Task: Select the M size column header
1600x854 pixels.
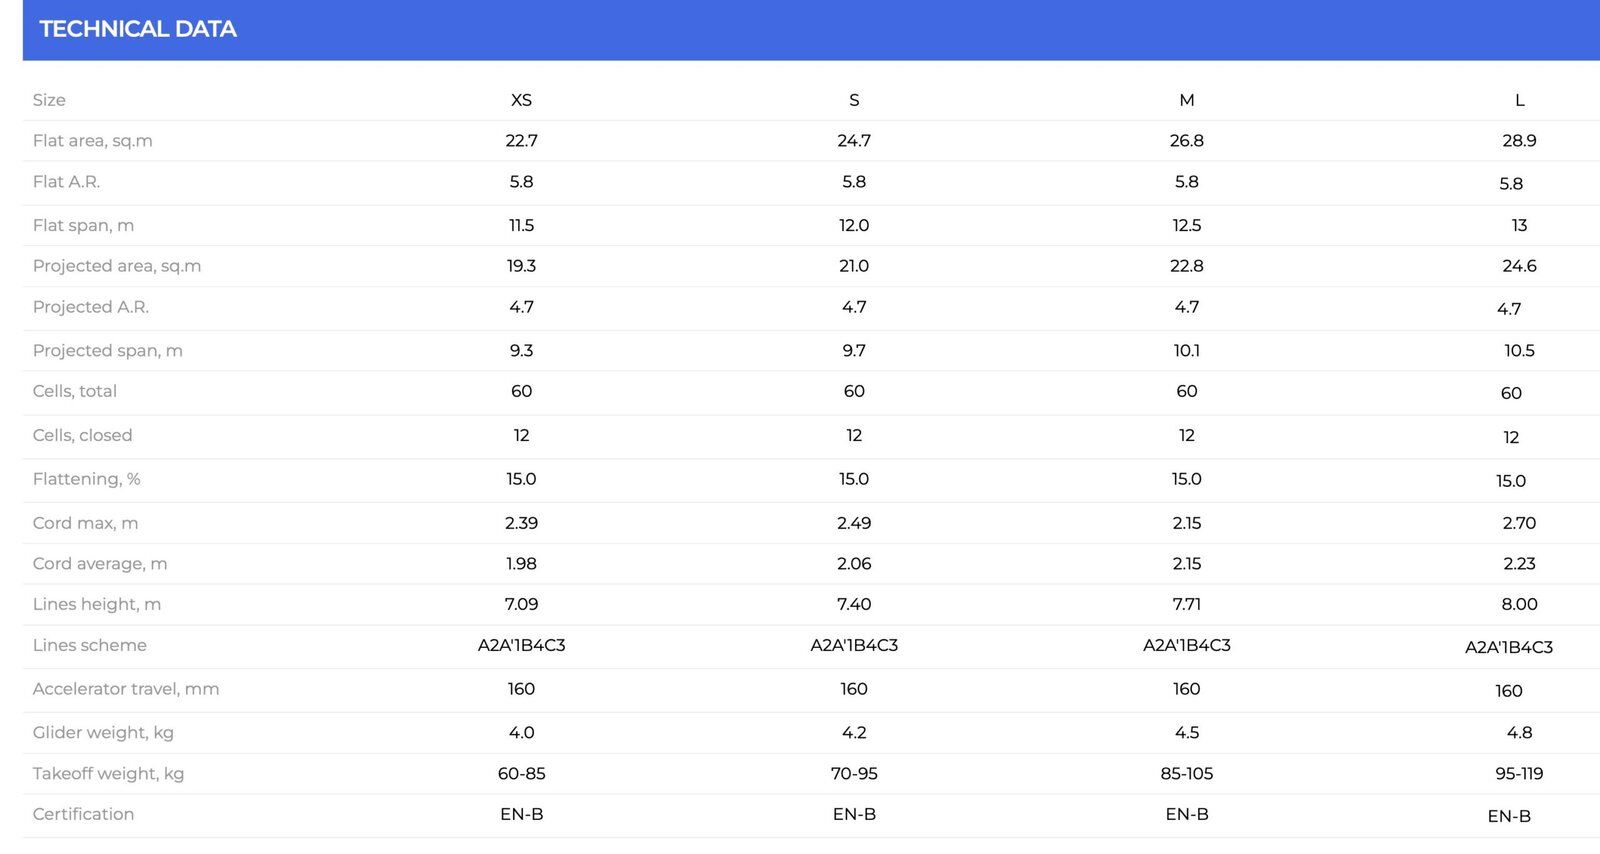Action: (x=1187, y=100)
